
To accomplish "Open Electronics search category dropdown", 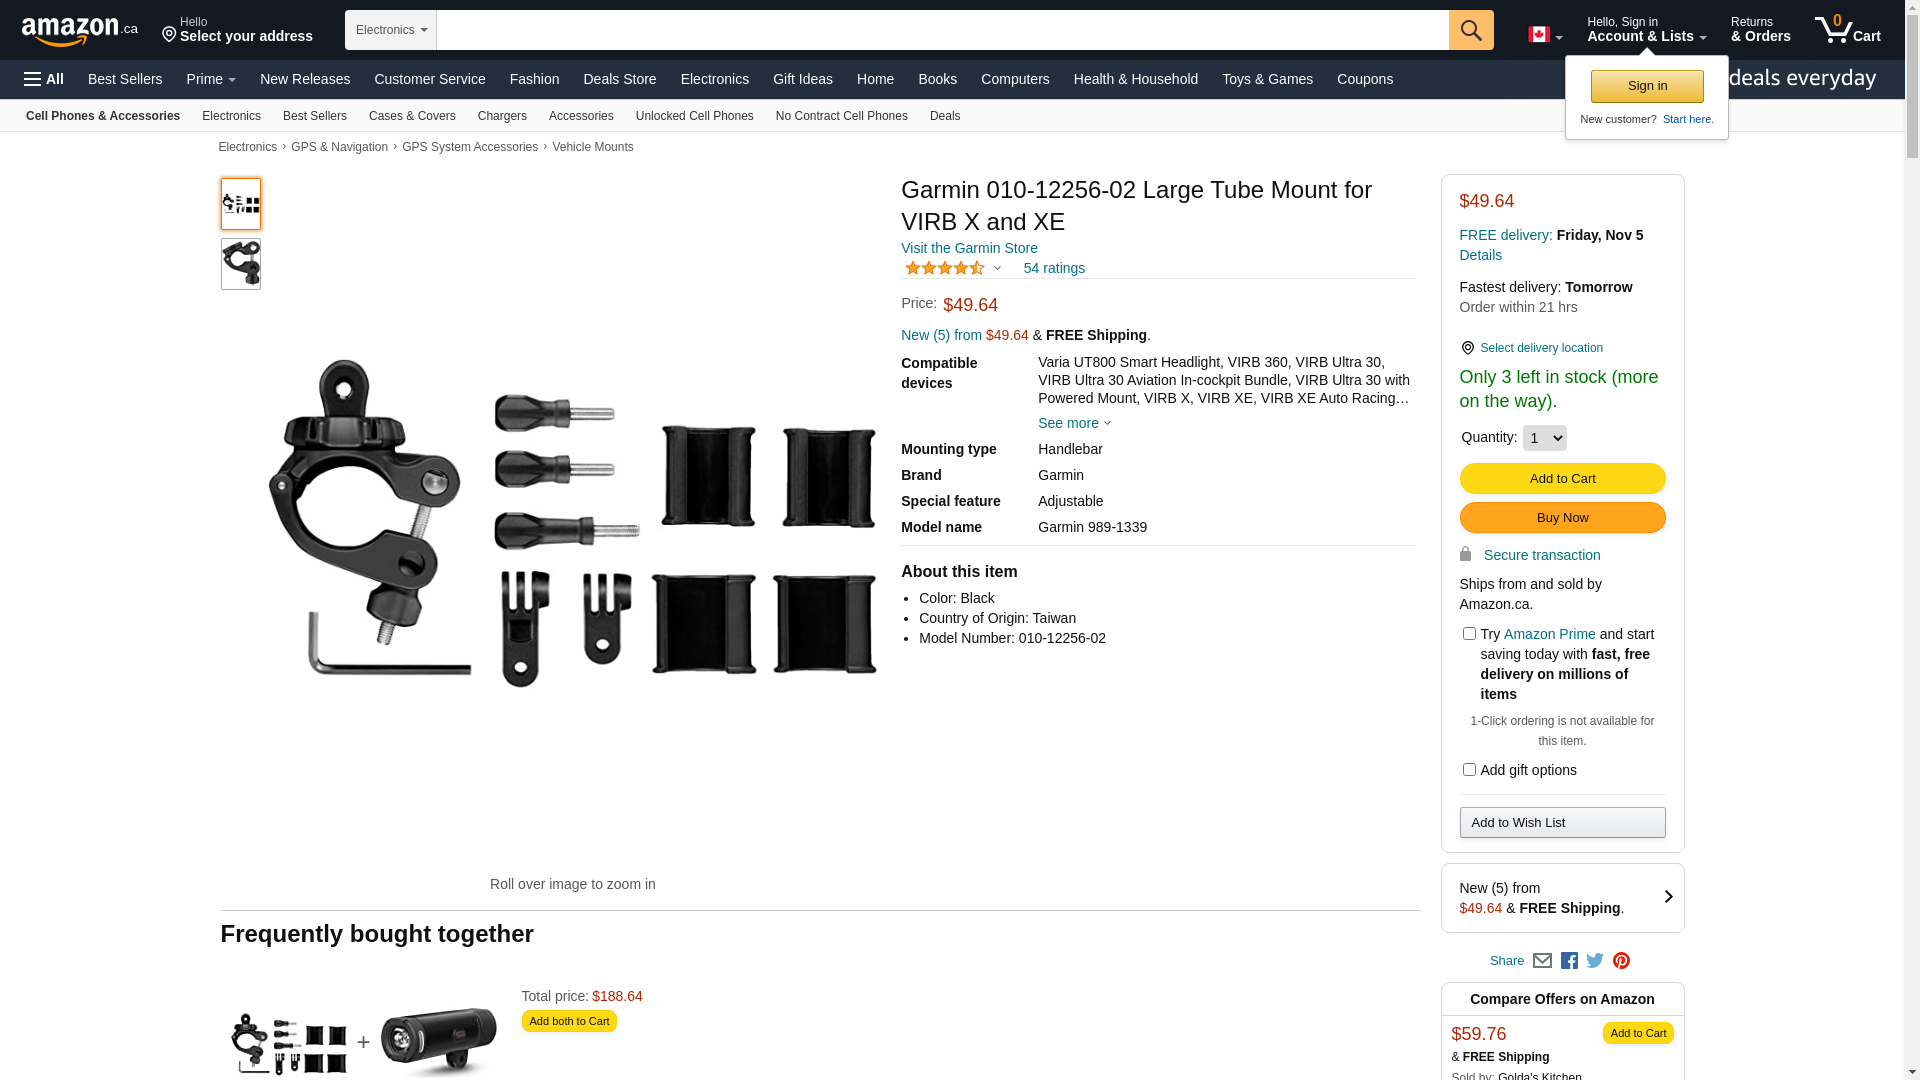I will tap(391, 30).
